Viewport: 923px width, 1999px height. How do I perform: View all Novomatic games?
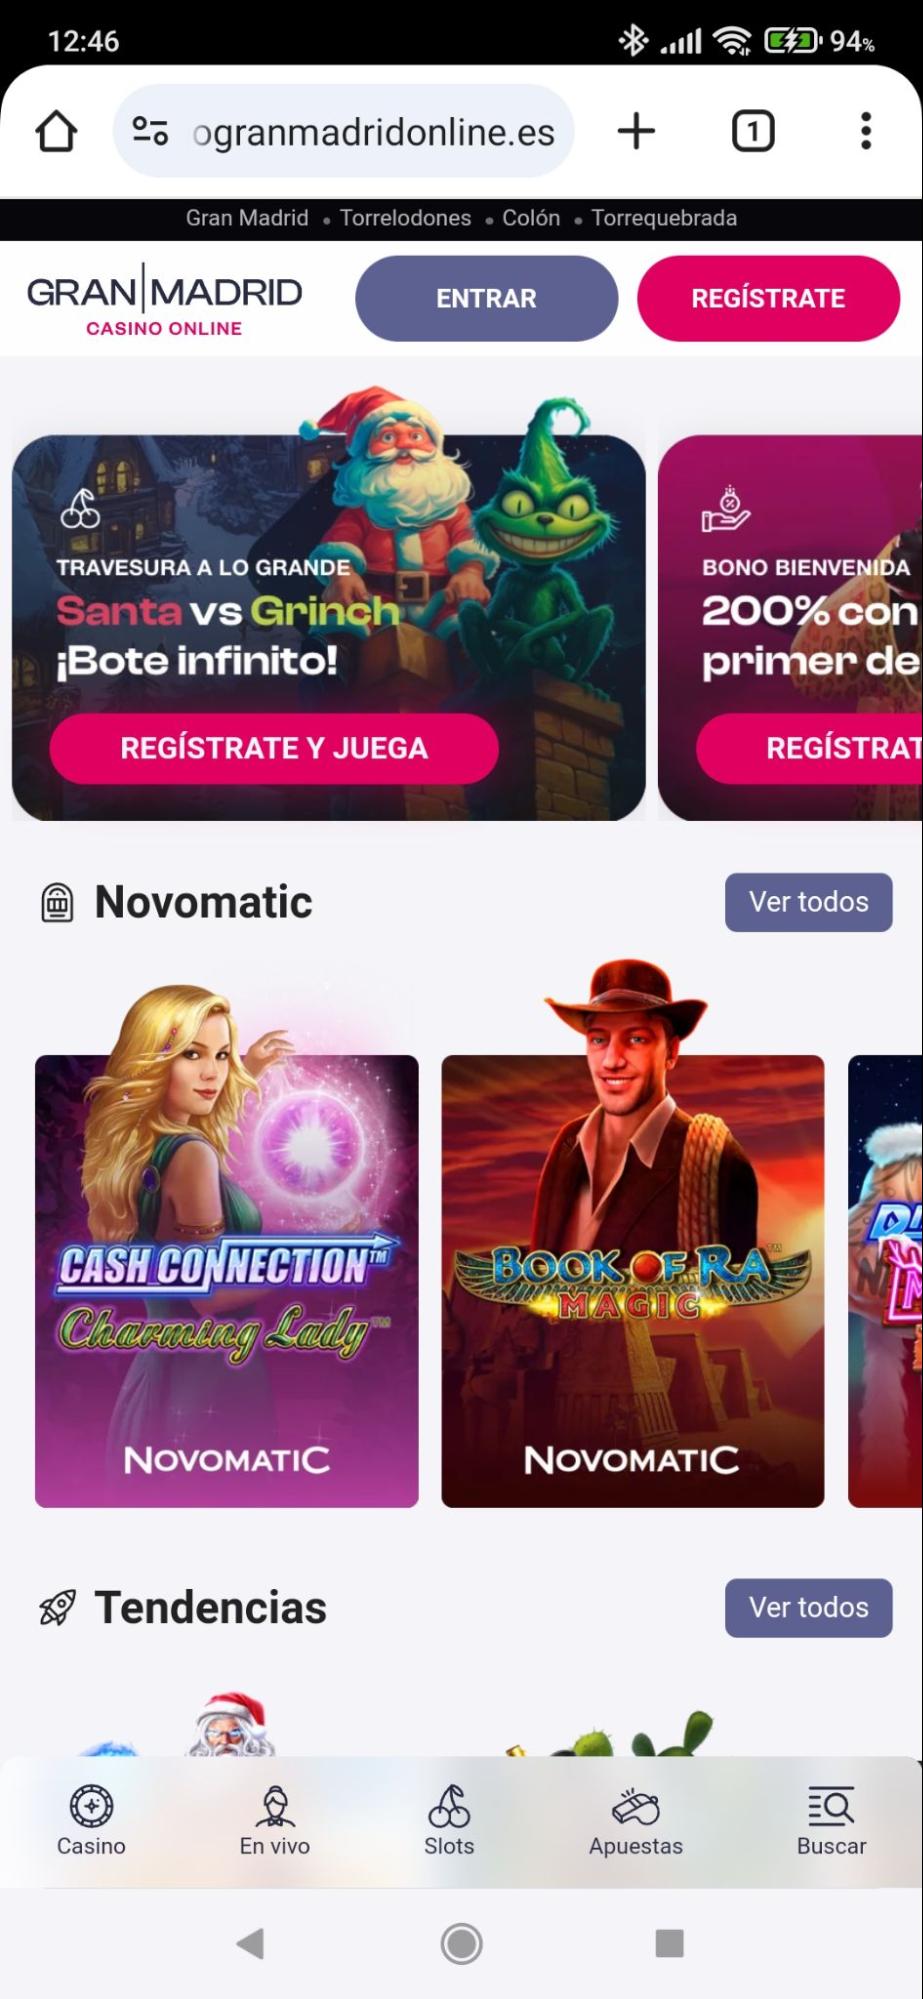point(808,902)
